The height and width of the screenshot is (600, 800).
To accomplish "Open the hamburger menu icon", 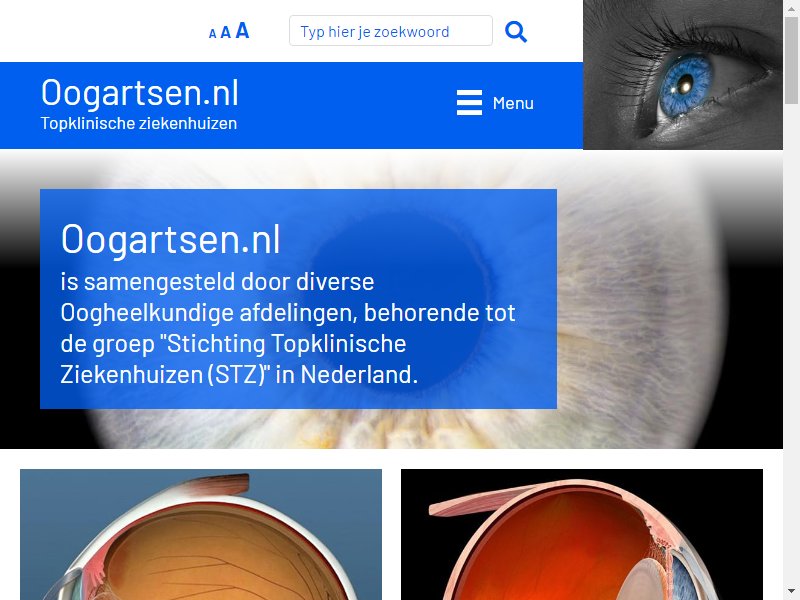I will click(469, 103).
